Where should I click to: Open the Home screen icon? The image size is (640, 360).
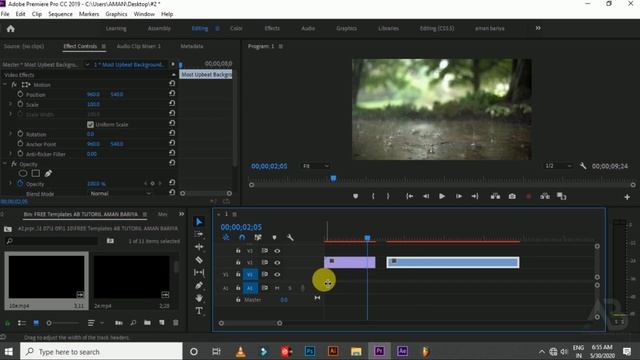click(x=11, y=29)
